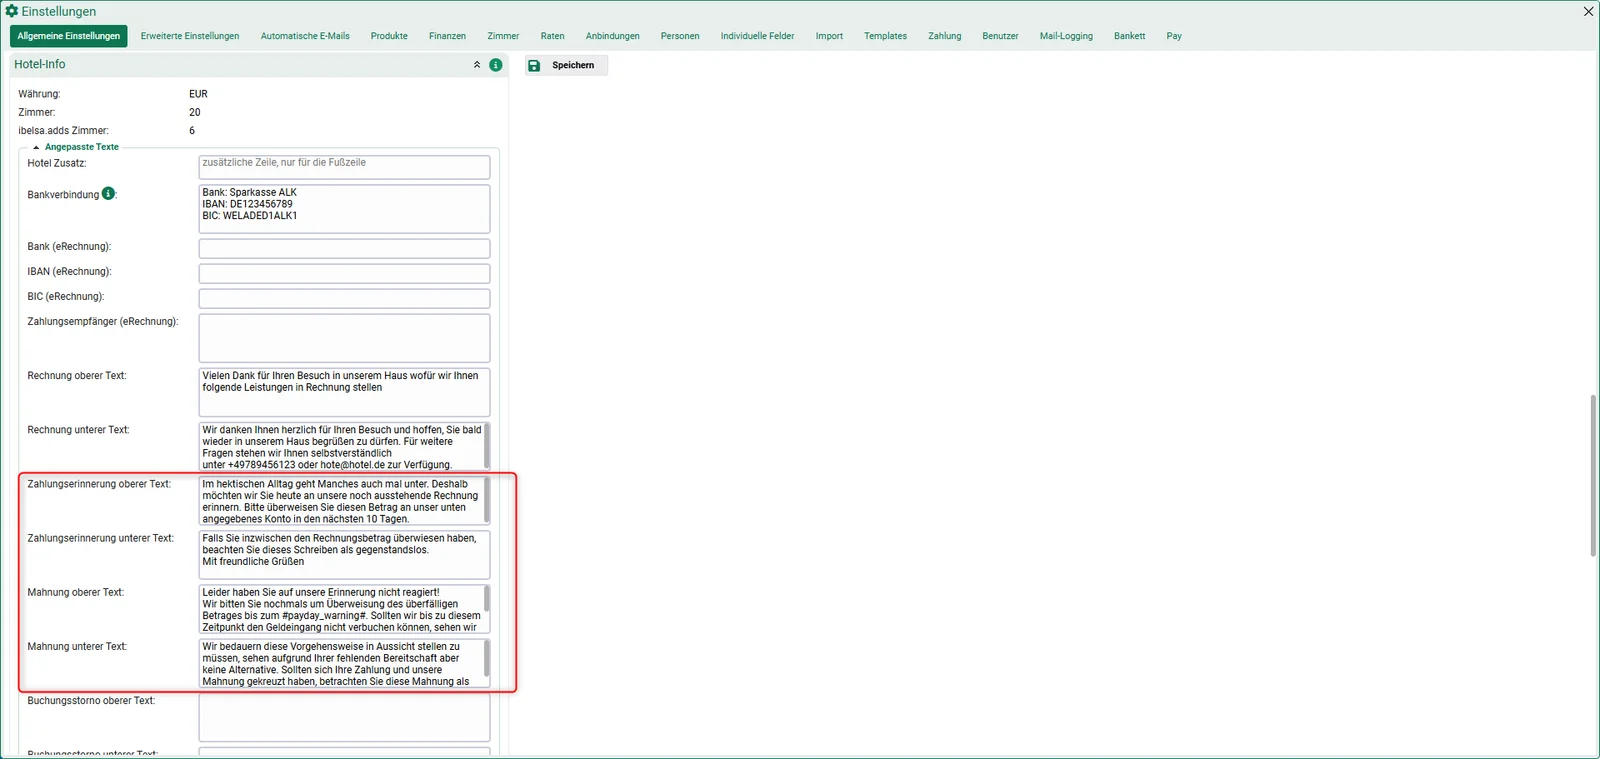
Task: Click the Einstellungen gear icon
Action: 12,11
